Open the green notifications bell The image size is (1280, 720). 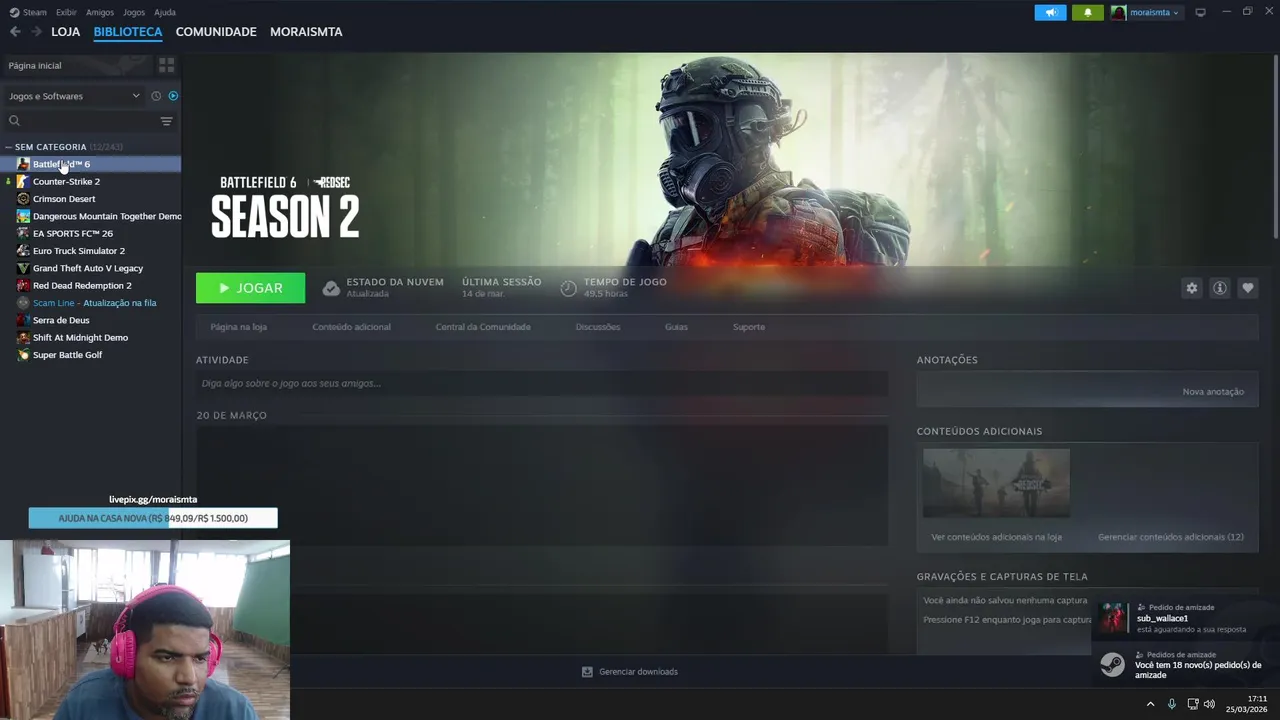1087,12
